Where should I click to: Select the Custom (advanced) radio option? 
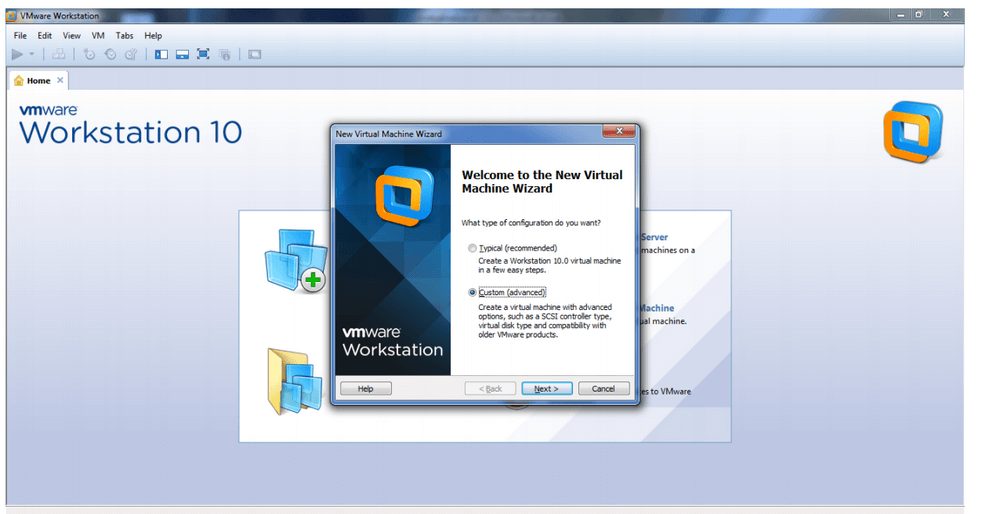[x=472, y=292]
